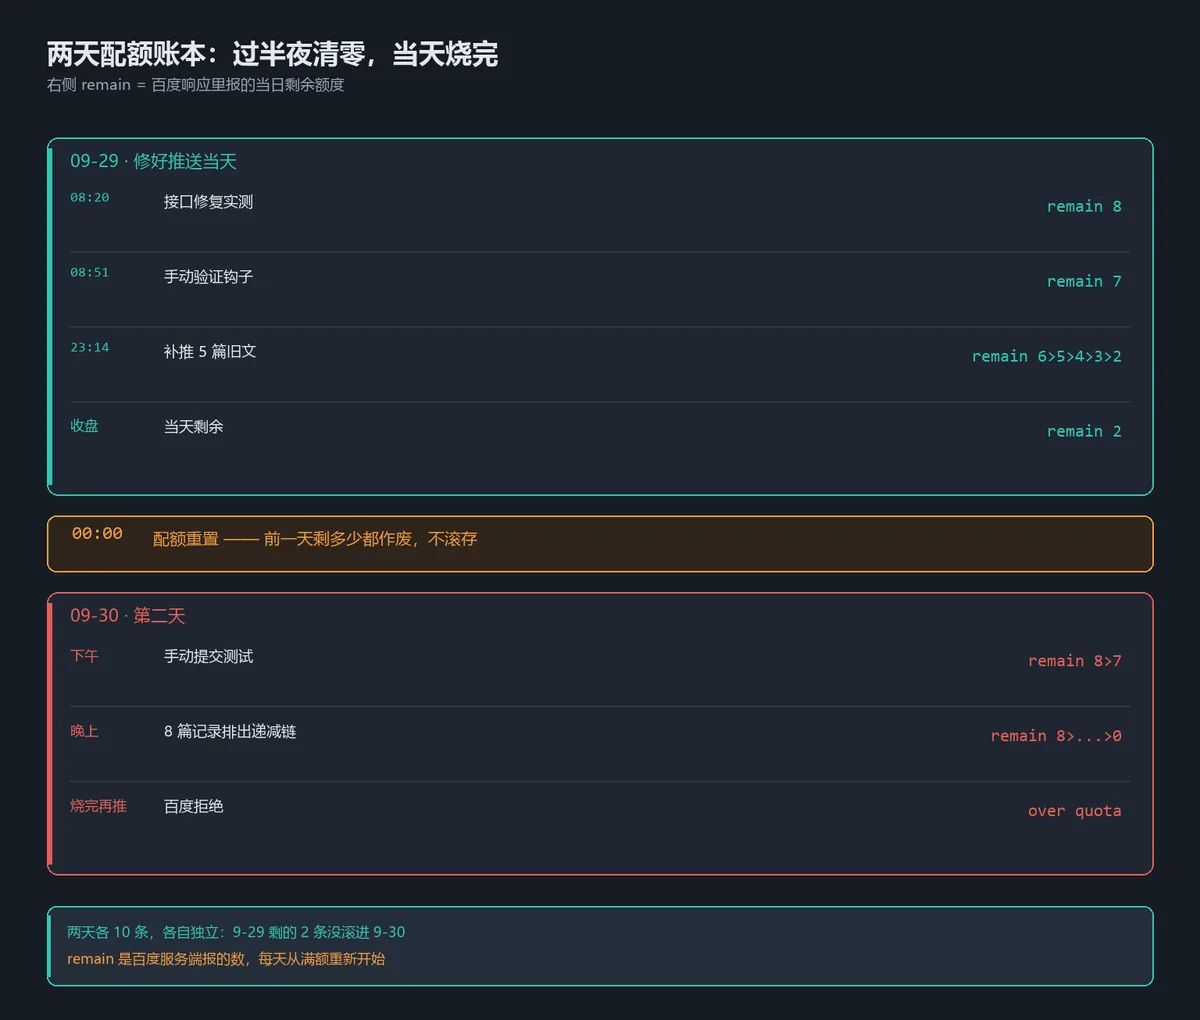This screenshot has height=1020, width=1200.
Task: Click the time stamp 08:20
Action: [90, 198]
